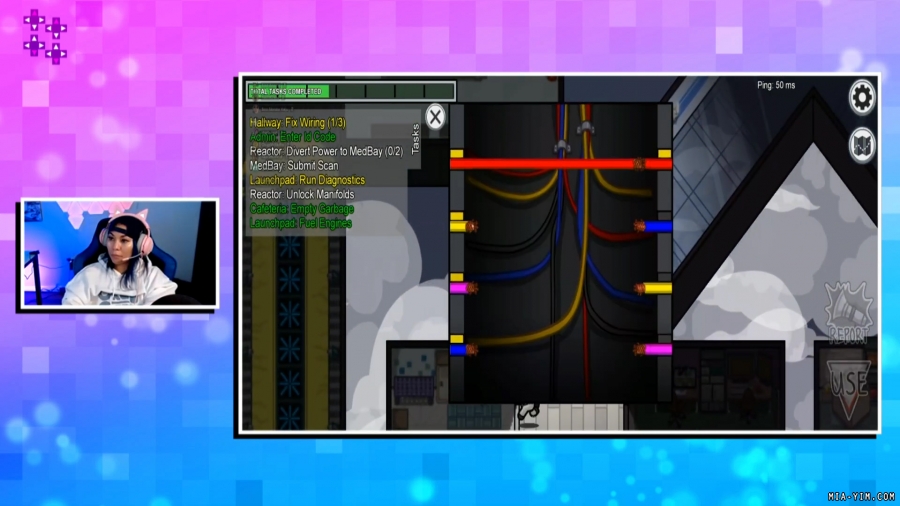This screenshot has height=506, width=900.
Task: Click the streamer webcam overlay
Action: tap(119, 253)
